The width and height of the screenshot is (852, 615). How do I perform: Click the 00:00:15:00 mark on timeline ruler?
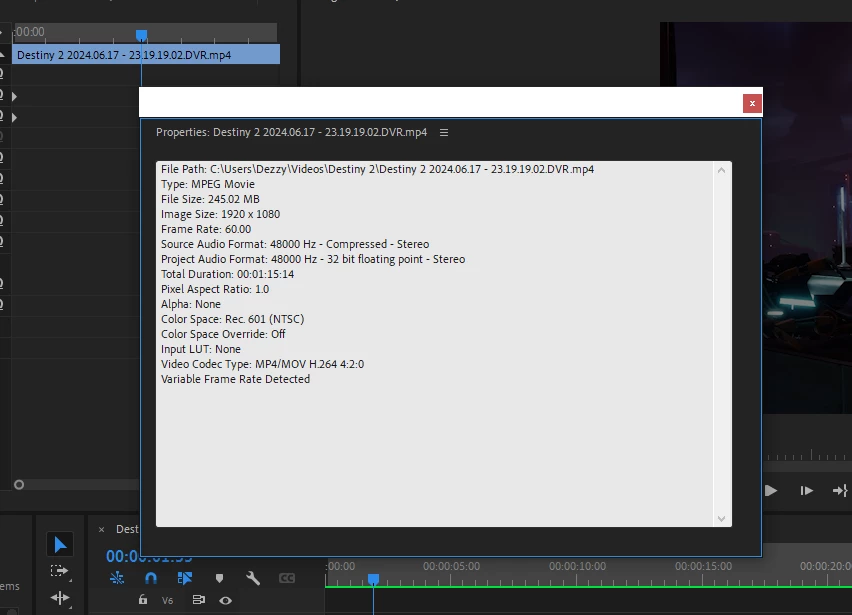coord(703,566)
